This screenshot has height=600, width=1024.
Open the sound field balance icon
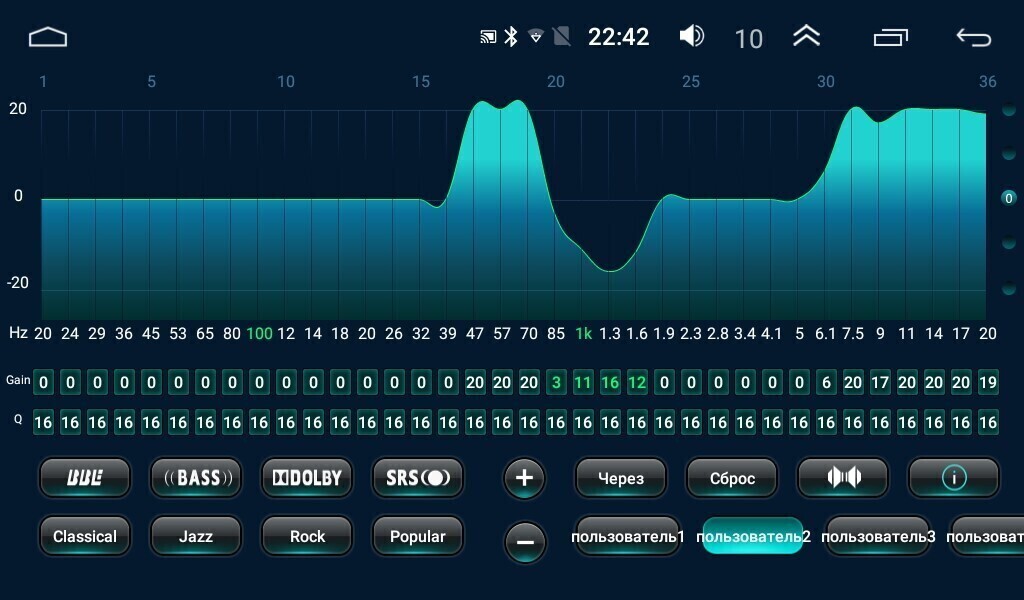(x=843, y=478)
